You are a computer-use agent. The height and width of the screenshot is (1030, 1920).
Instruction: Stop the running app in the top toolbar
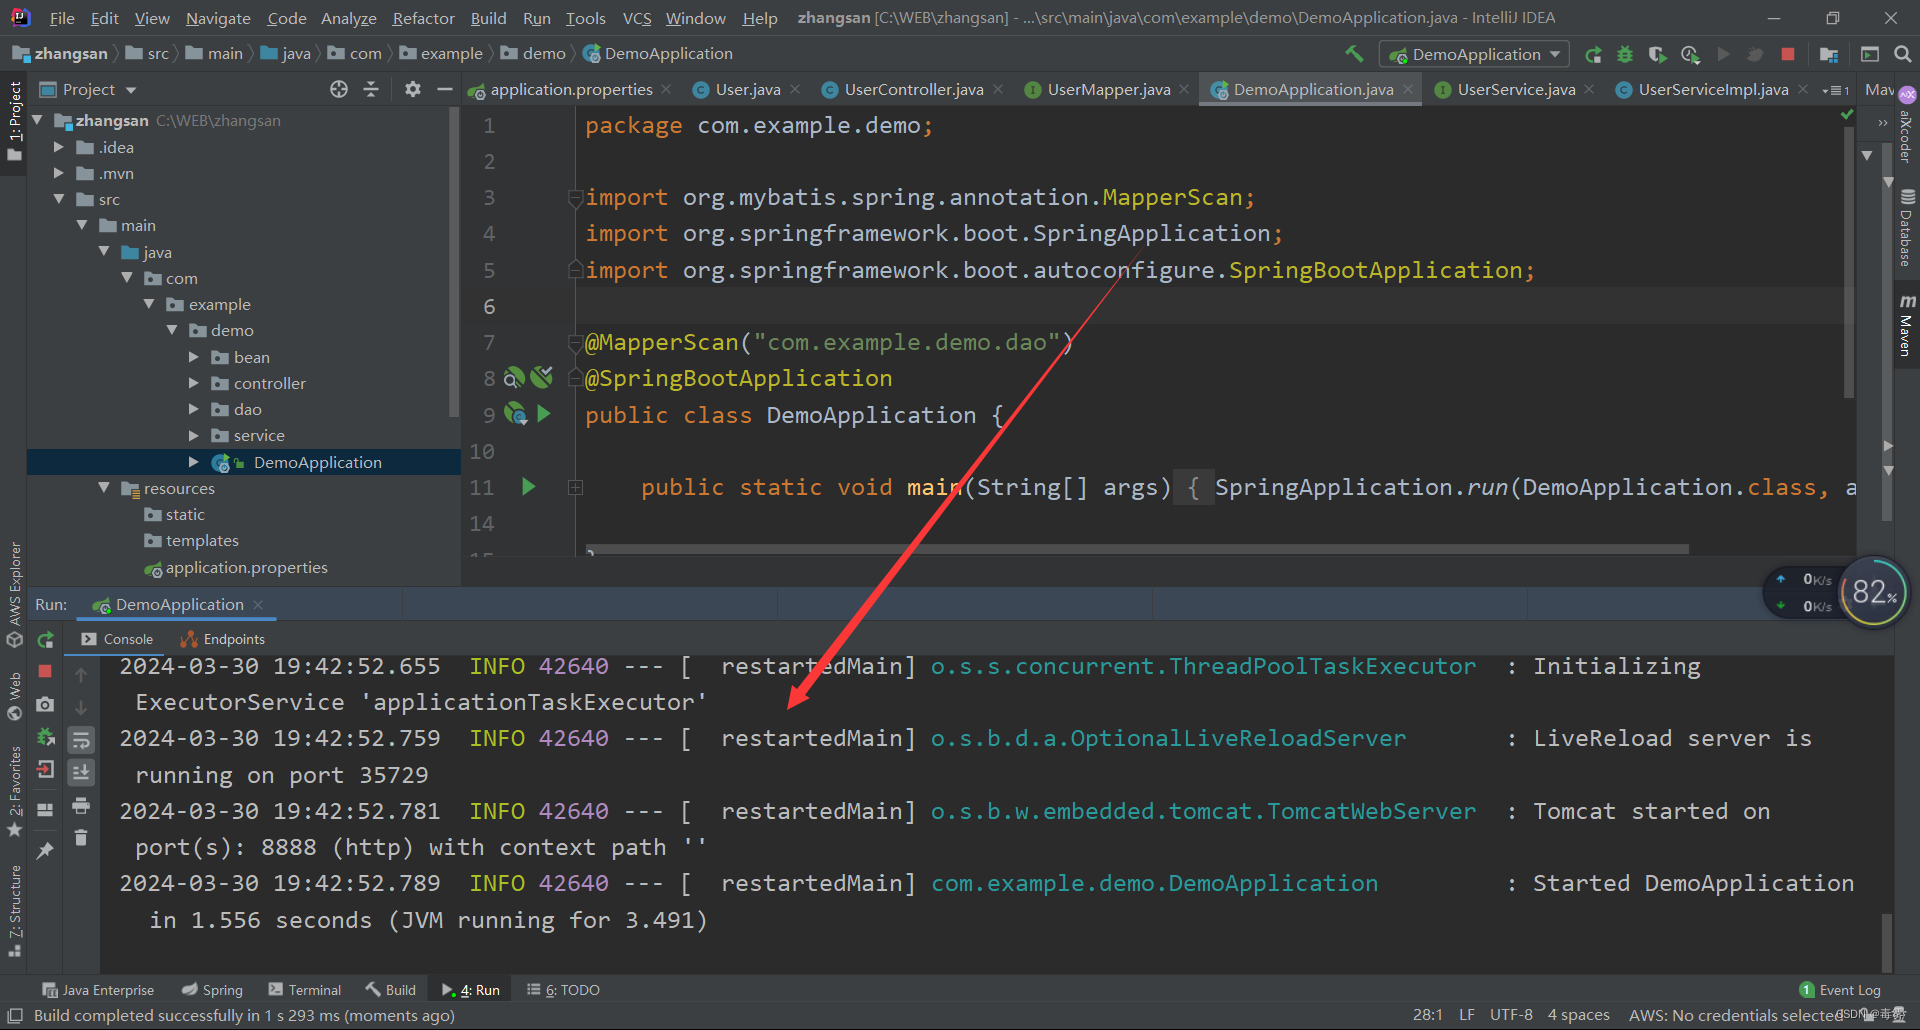coord(1788,54)
